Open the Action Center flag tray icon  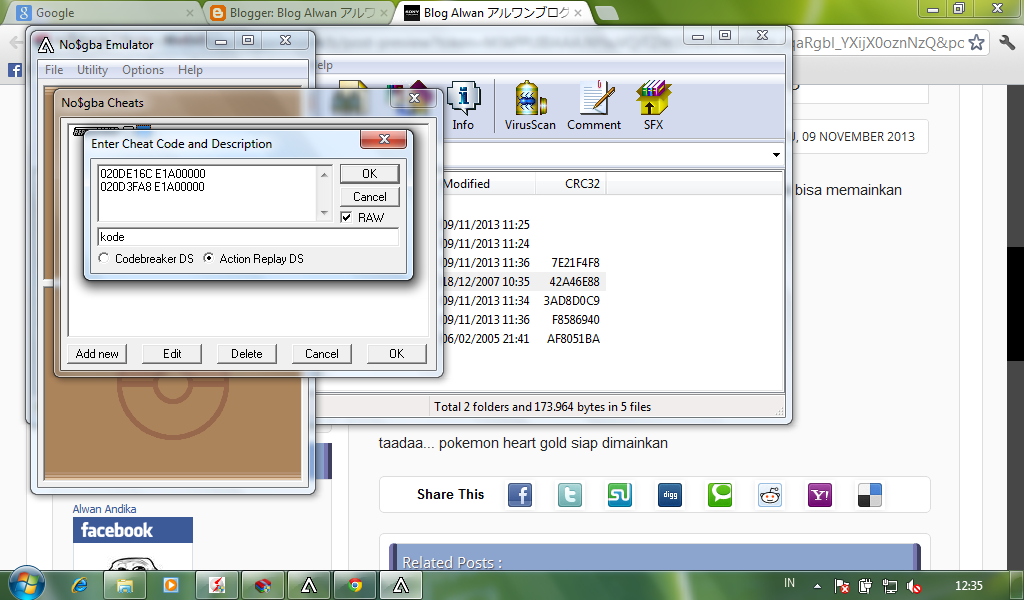(x=842, y=586)
